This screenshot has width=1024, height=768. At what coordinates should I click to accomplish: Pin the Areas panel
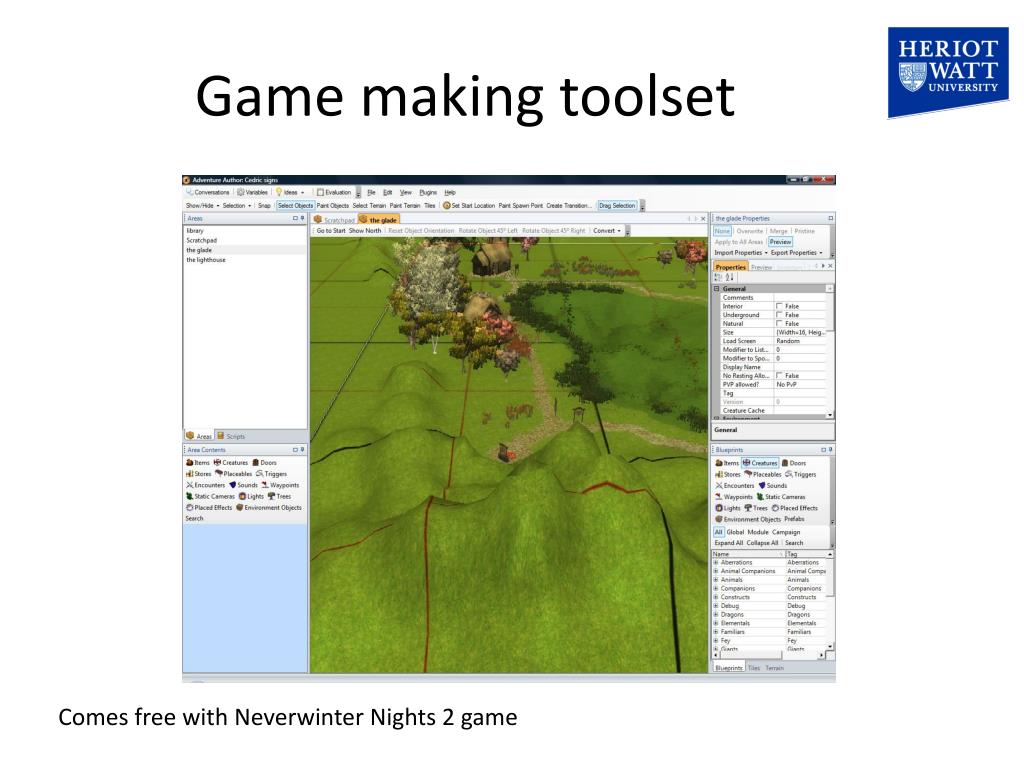(x=302, y=218)
